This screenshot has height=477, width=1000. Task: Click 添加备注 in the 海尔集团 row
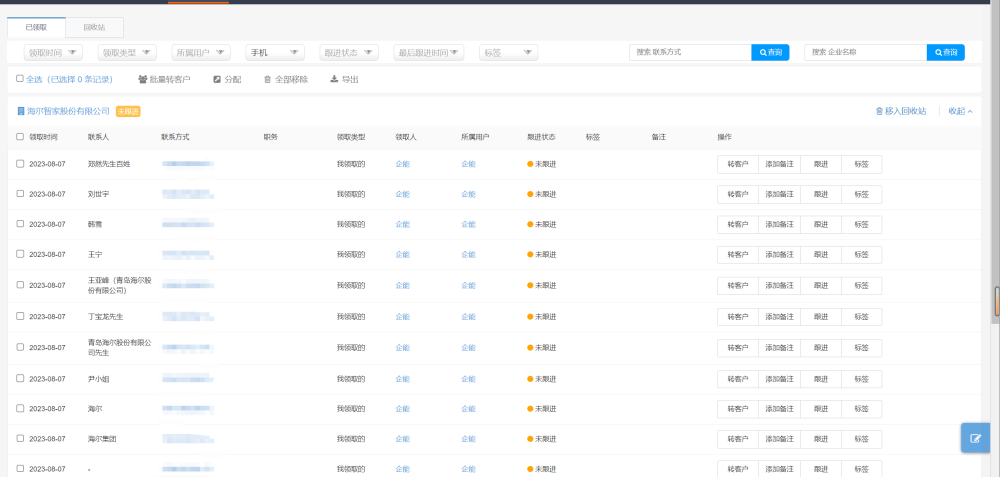point(779,439)
